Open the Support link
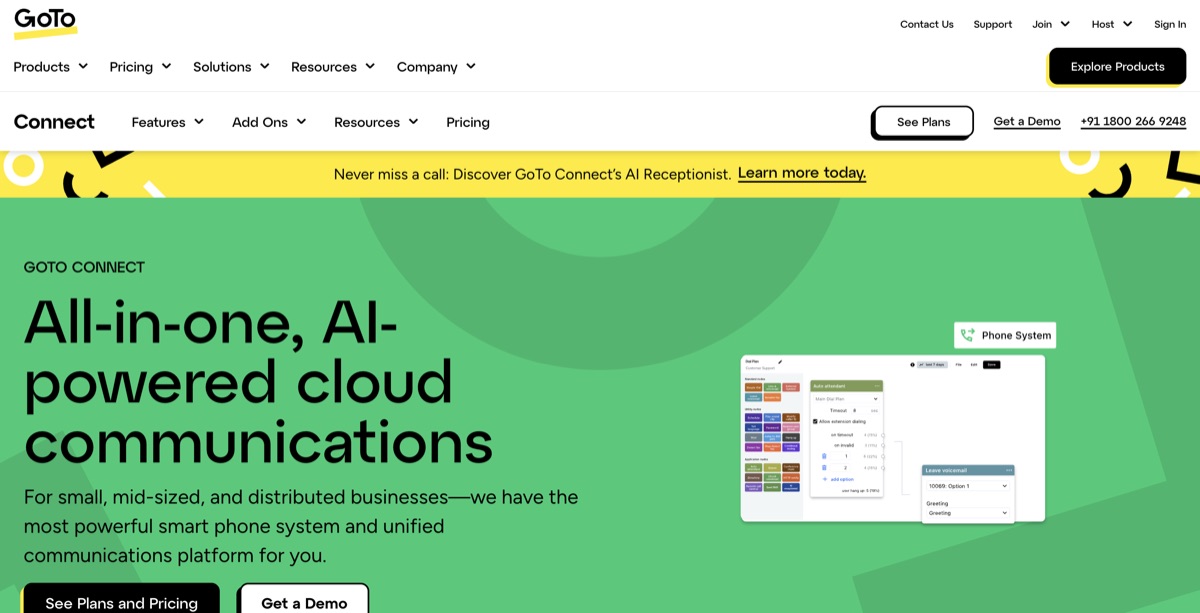This screenshot has width=1200, height=613. click(x=992, y=24)
